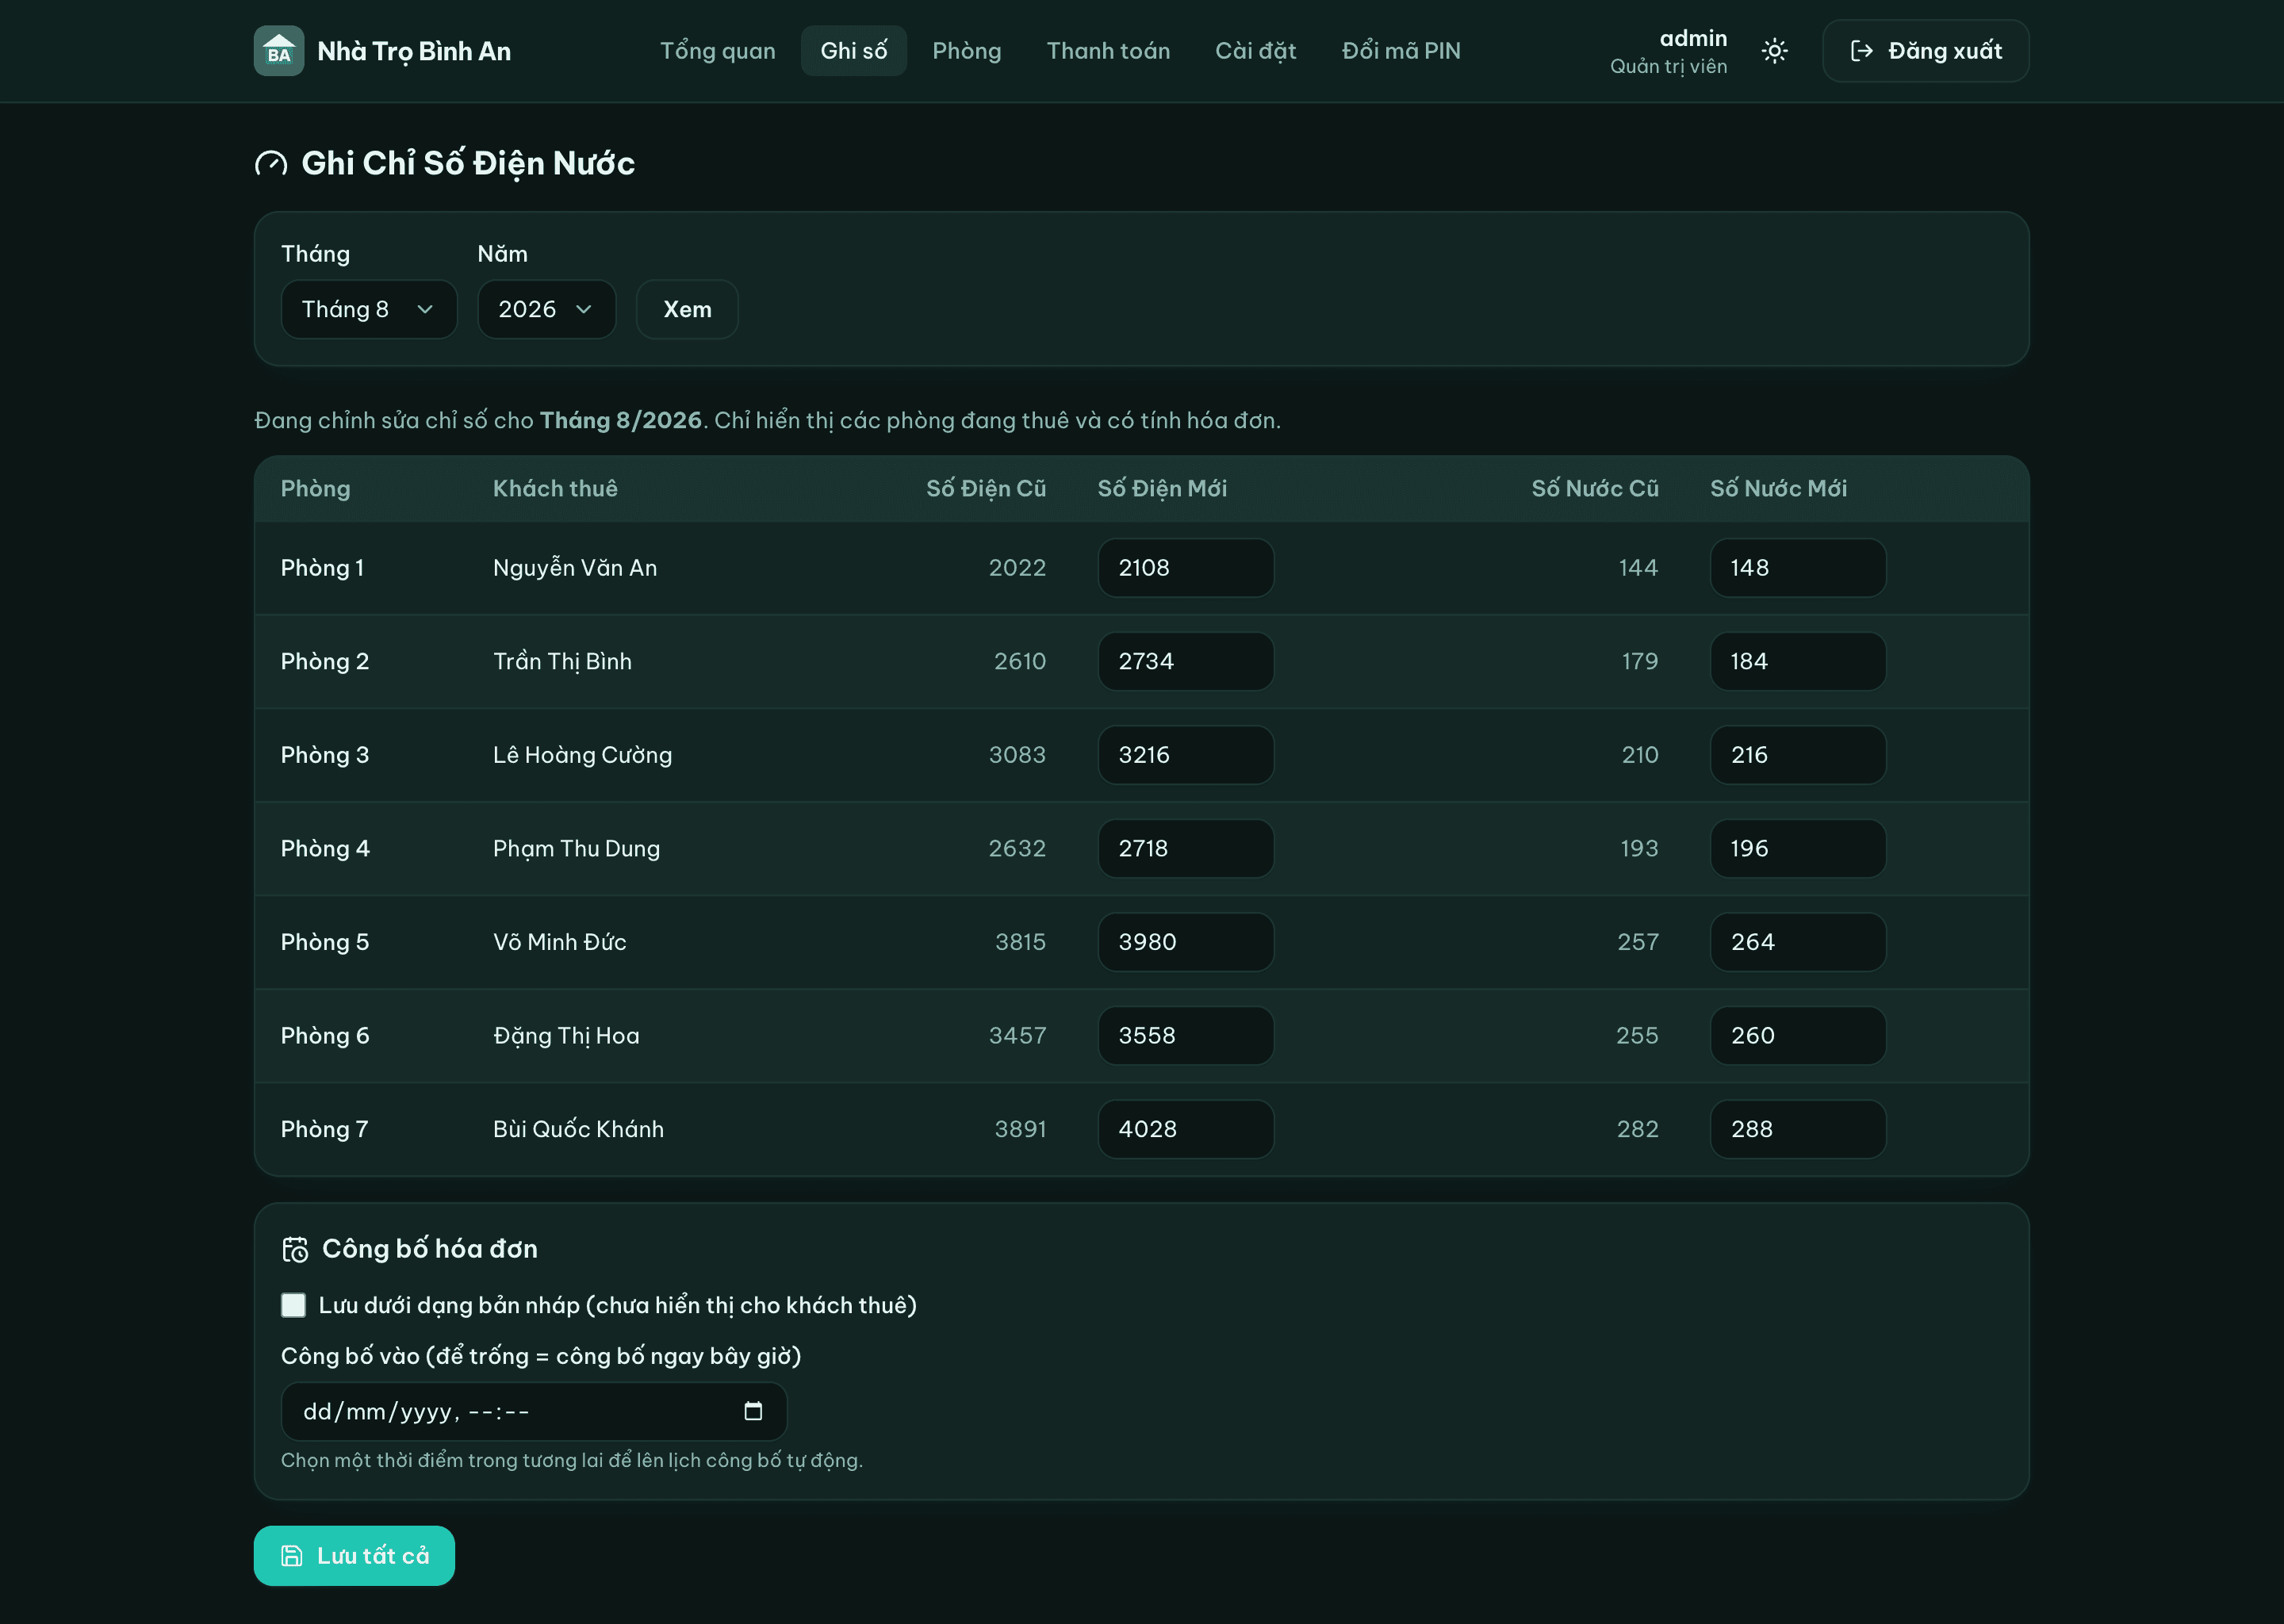Click the Số Điện Mới column header
The width and height of the screenshot is (2284, 1624).
tap(1162, 488)
